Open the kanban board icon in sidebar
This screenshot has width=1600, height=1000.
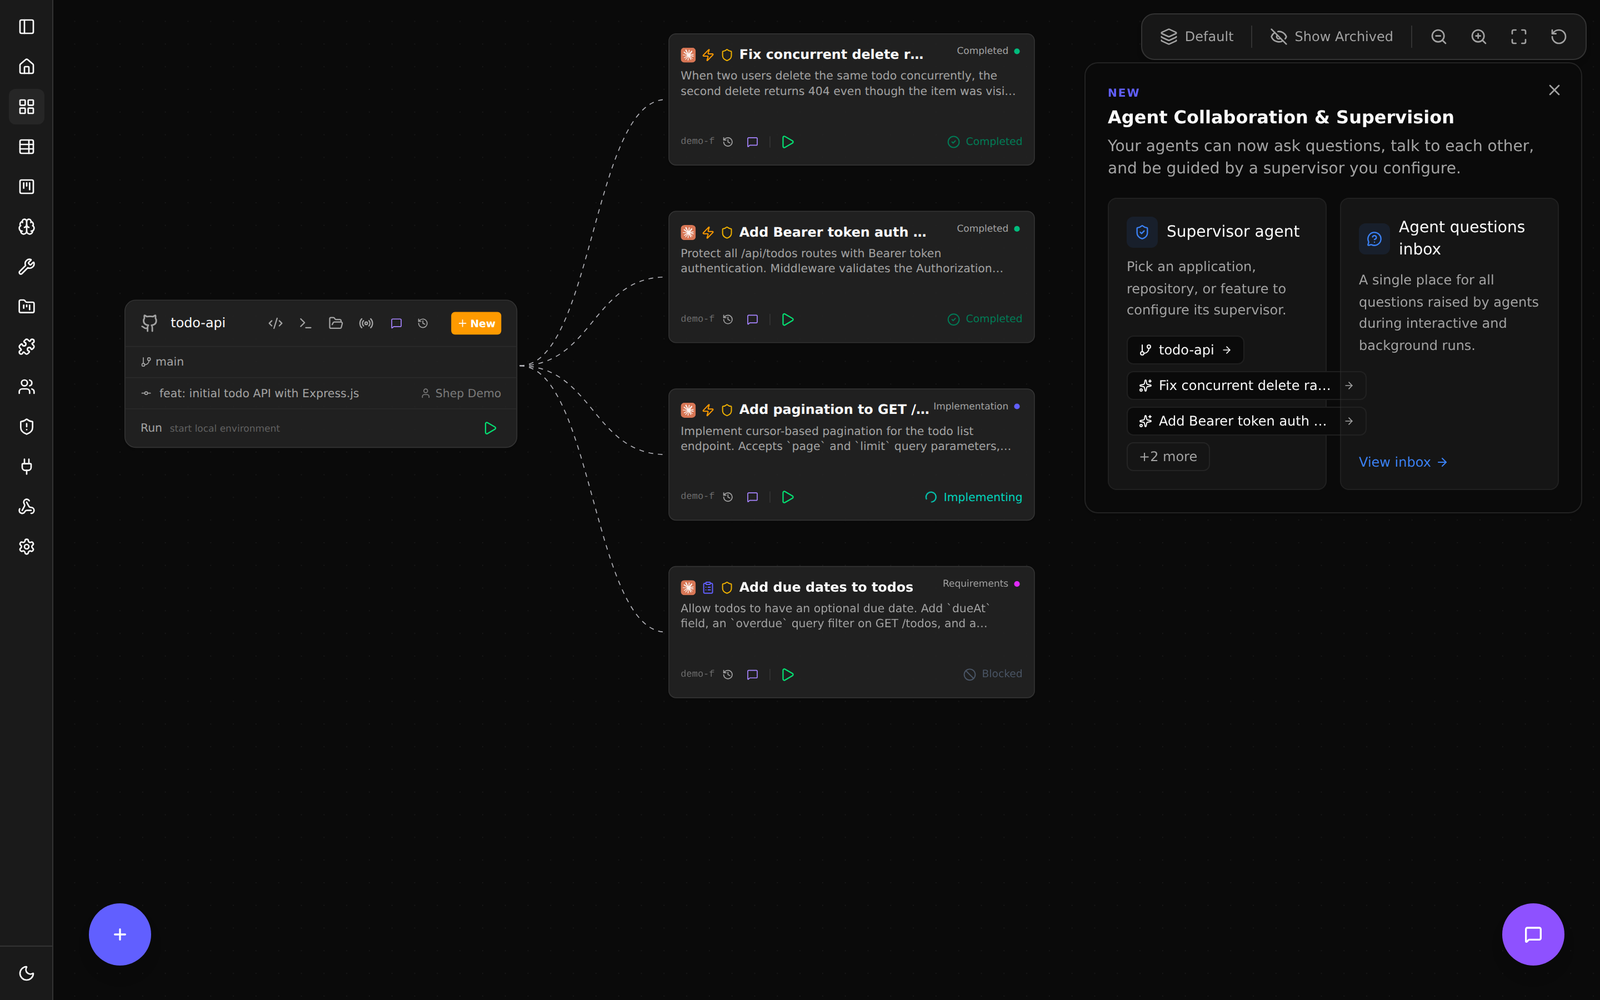click(27, 187)
